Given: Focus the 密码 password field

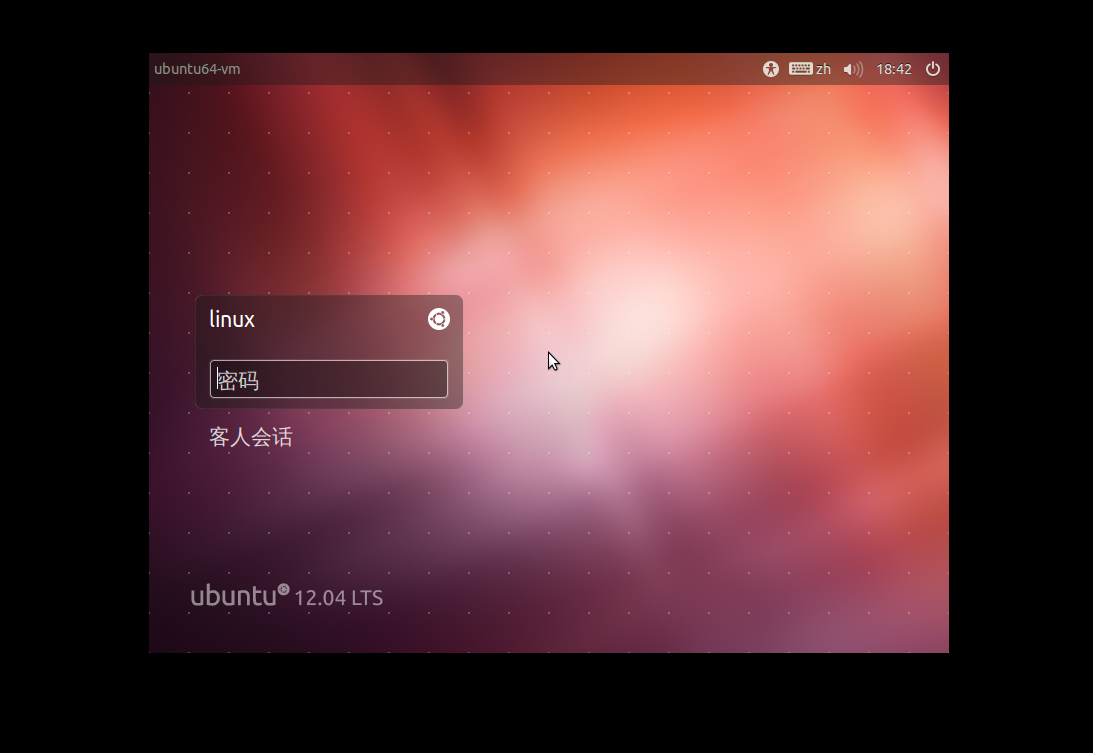Looking at the screenshot, I should 329,379.
